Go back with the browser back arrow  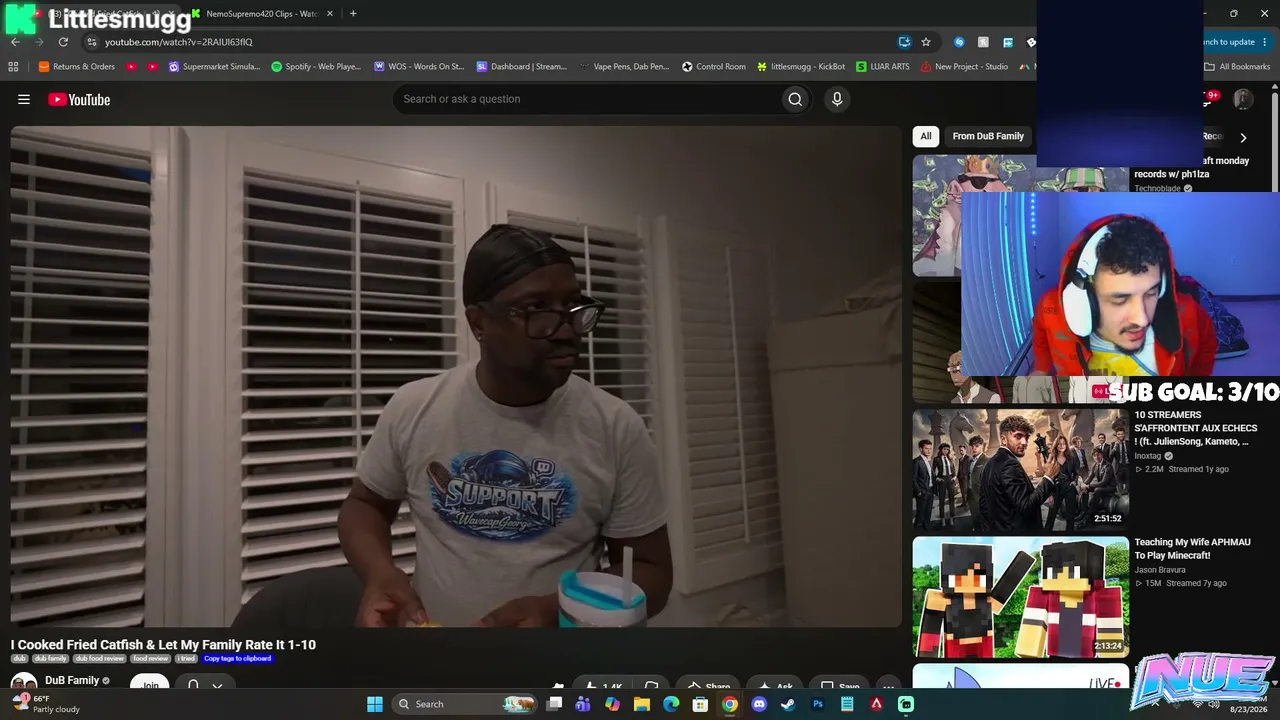(15, 42)
